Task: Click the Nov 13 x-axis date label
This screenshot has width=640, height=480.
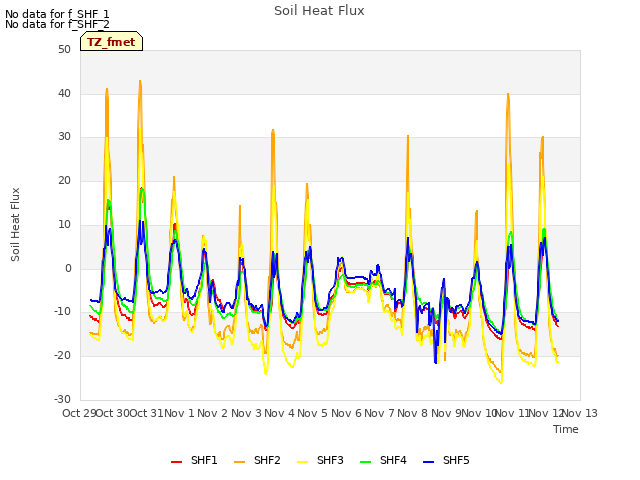Action: point(580,413)
